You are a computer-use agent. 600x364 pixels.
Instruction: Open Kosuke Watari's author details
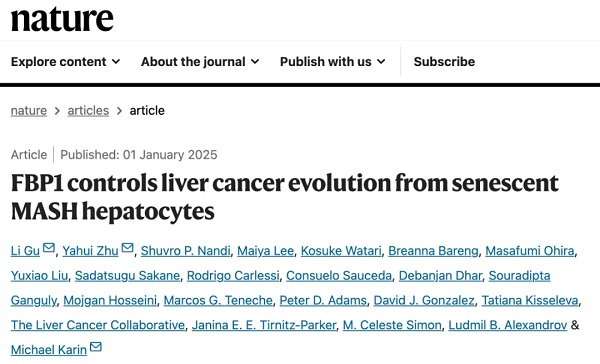(x=341, y=251)
